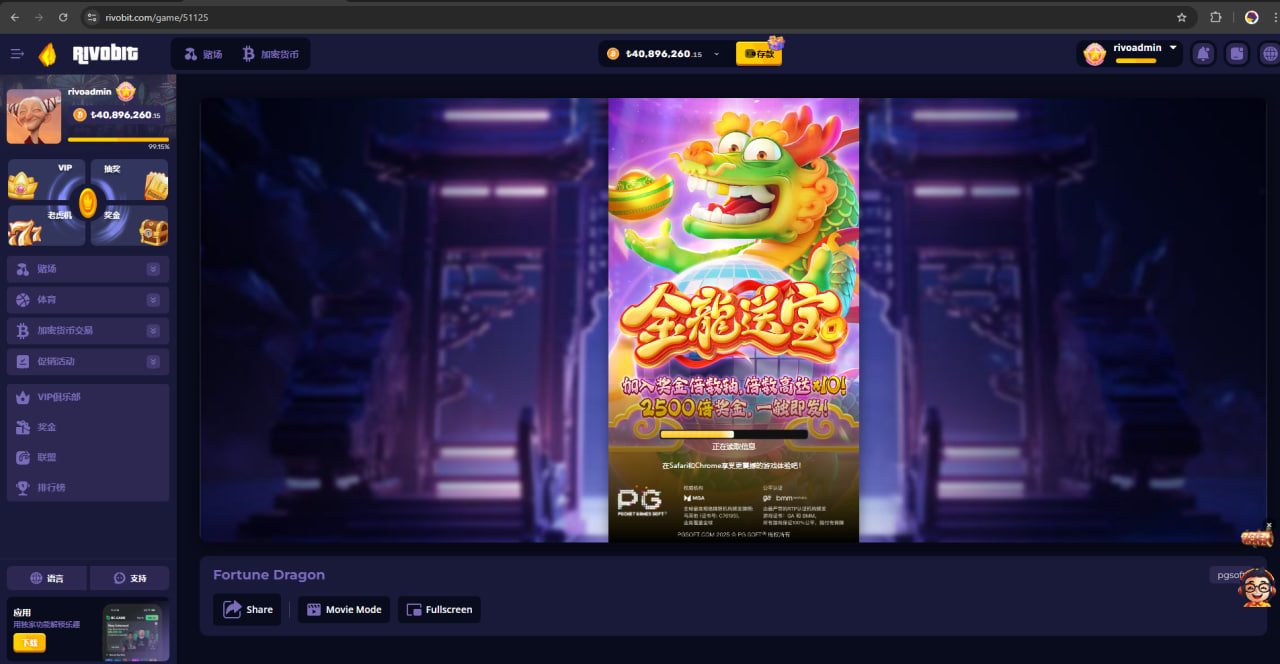
Task: Open the square icon beside the notification bell
Action: coord(1237,54)
